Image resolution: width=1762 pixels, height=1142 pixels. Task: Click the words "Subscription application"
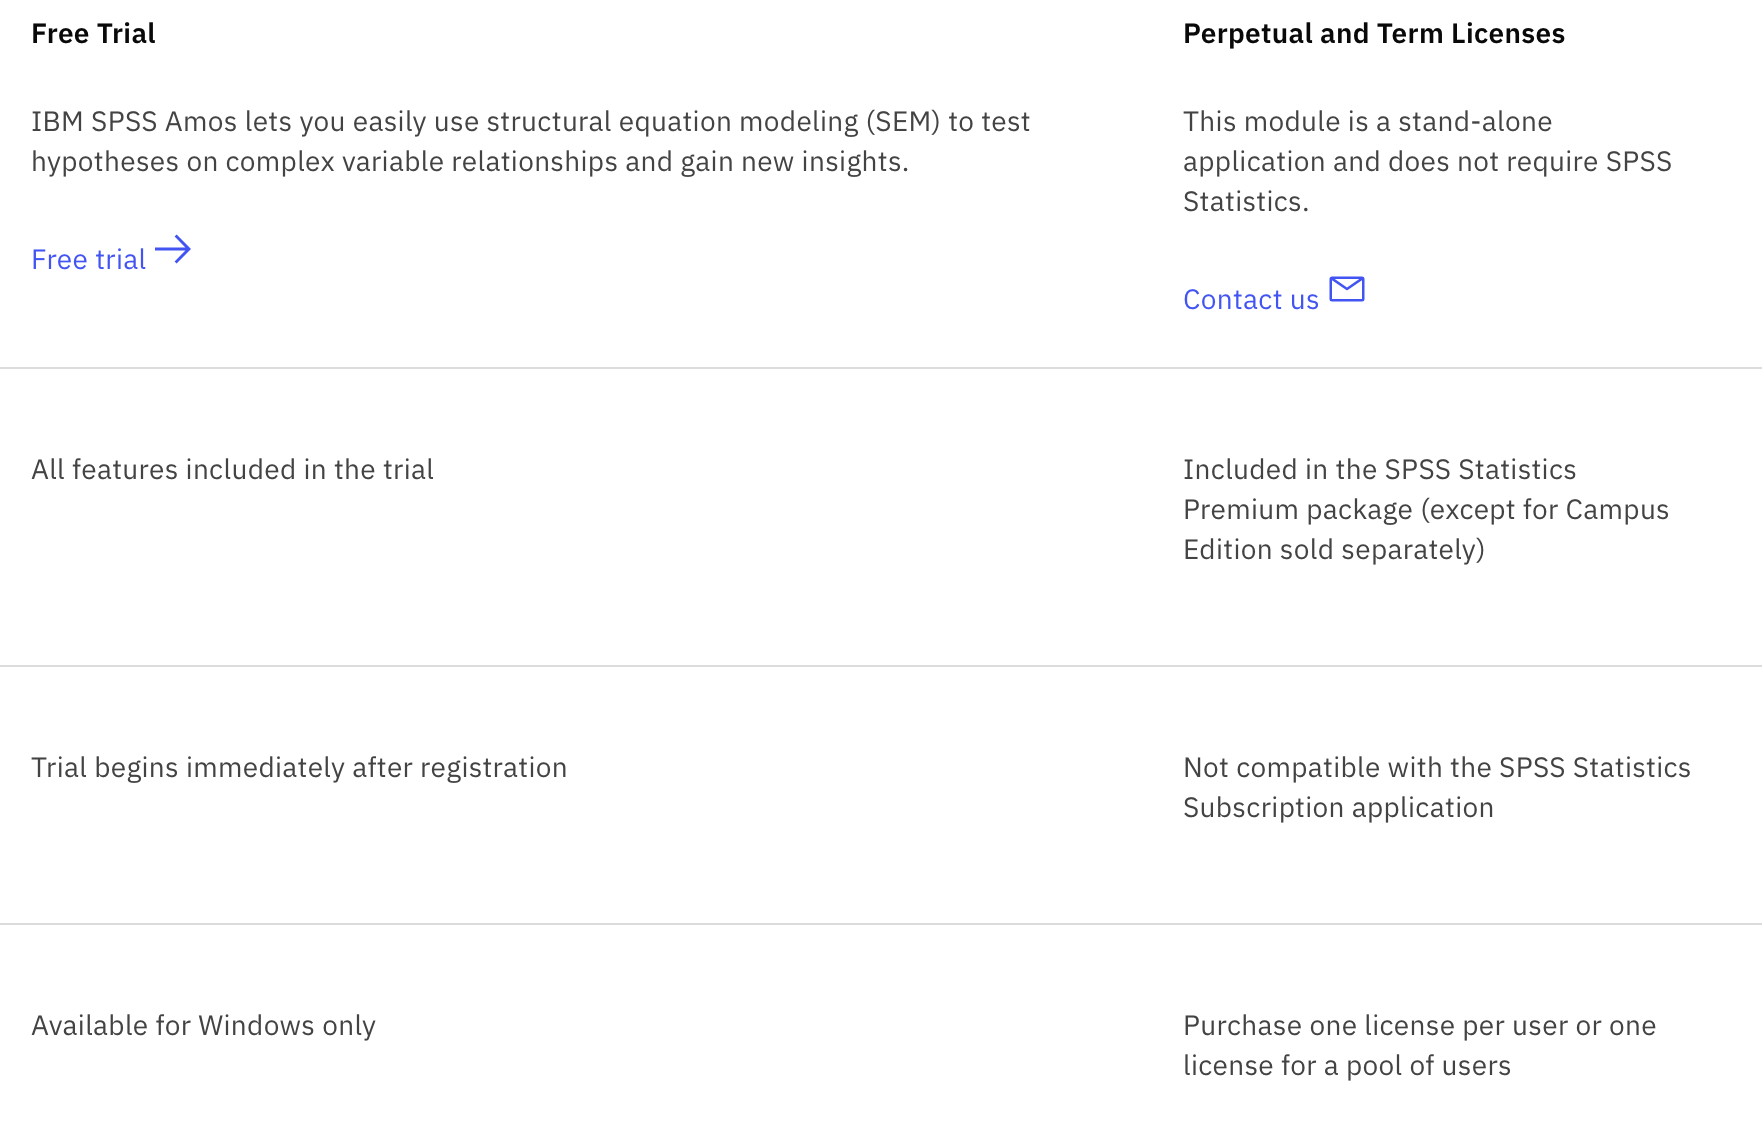coord(1338,808)
